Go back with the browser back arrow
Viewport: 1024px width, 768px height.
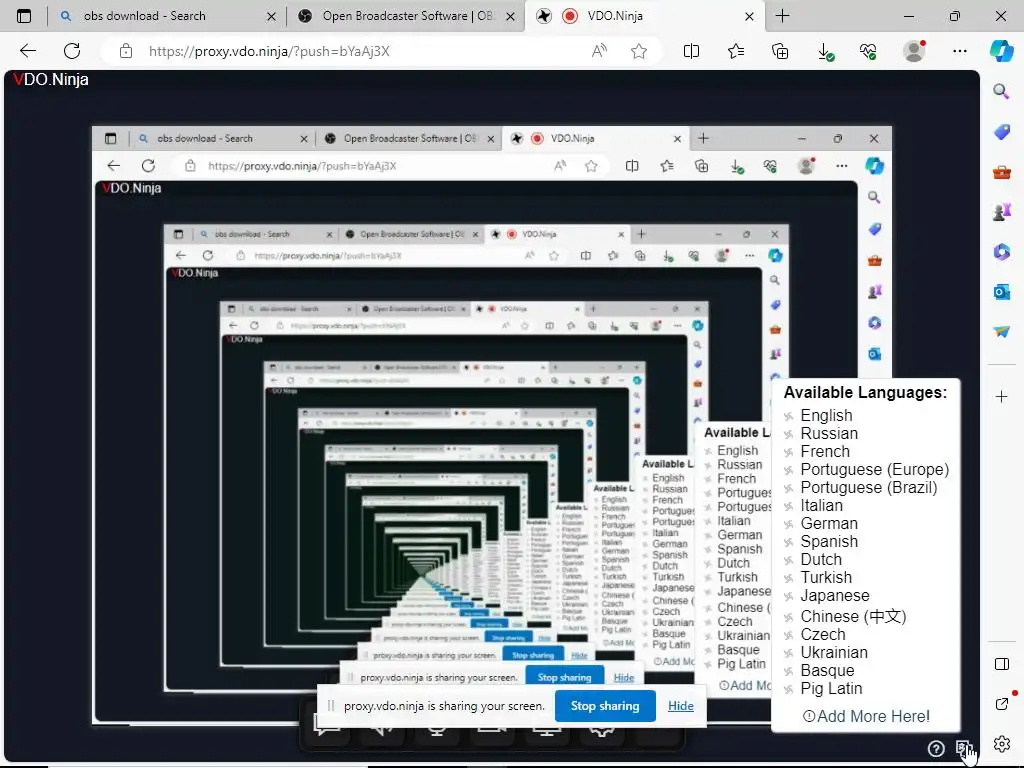(28, 51)
